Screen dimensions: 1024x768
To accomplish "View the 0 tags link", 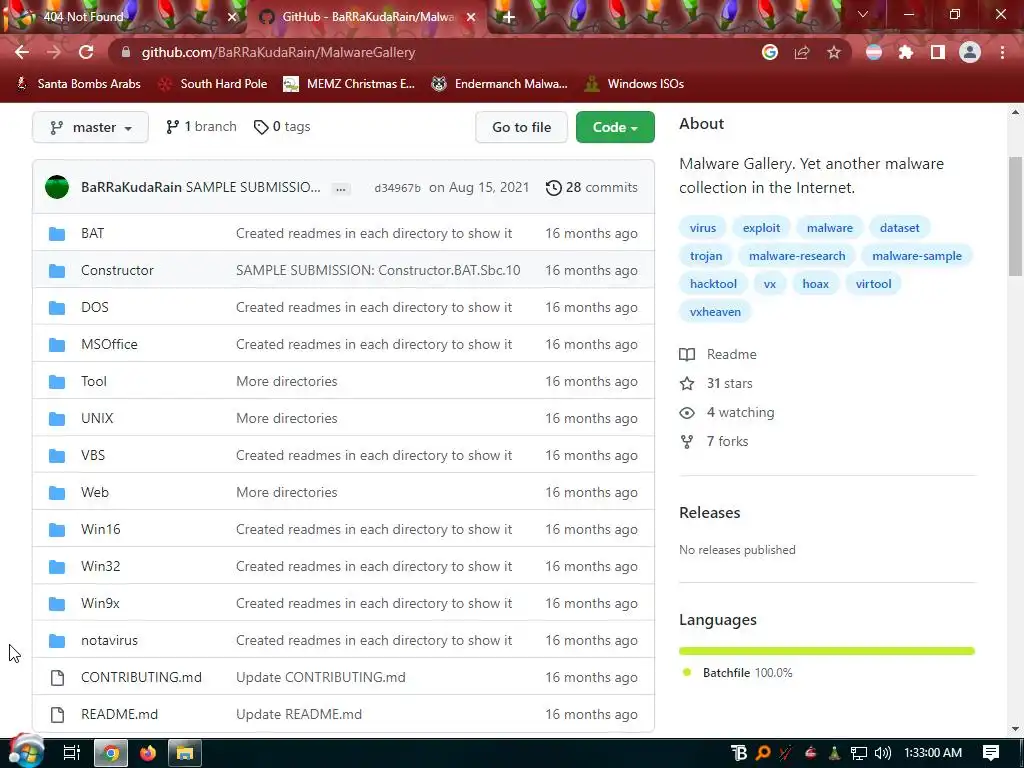I will pos(282,127).
